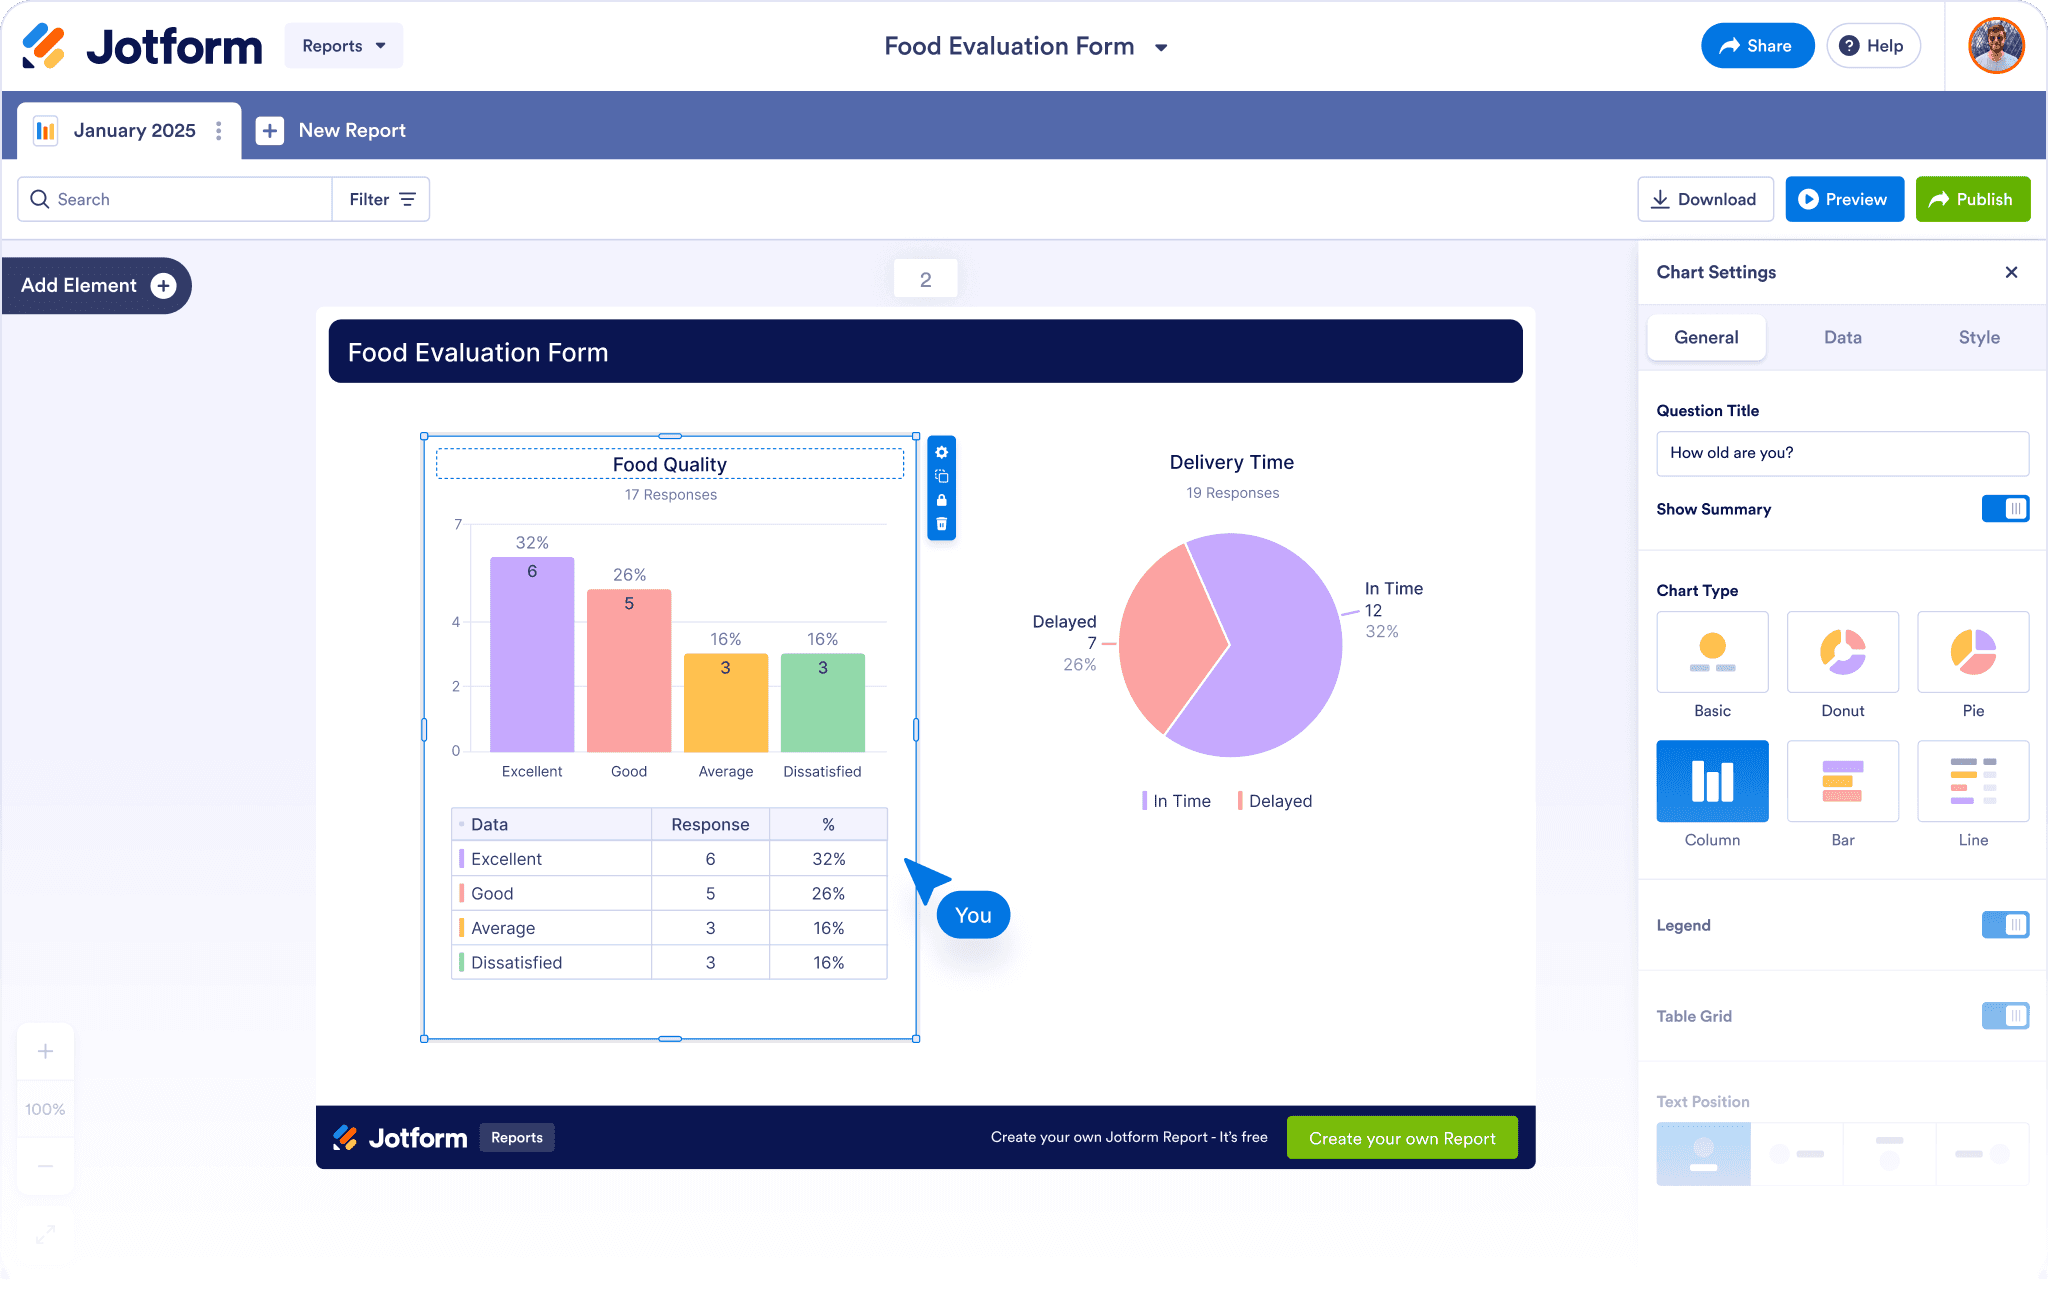Viewport: 2048px width, 1306px height.
Task: Click the page number 2 indicator
Action: point(925,279)
